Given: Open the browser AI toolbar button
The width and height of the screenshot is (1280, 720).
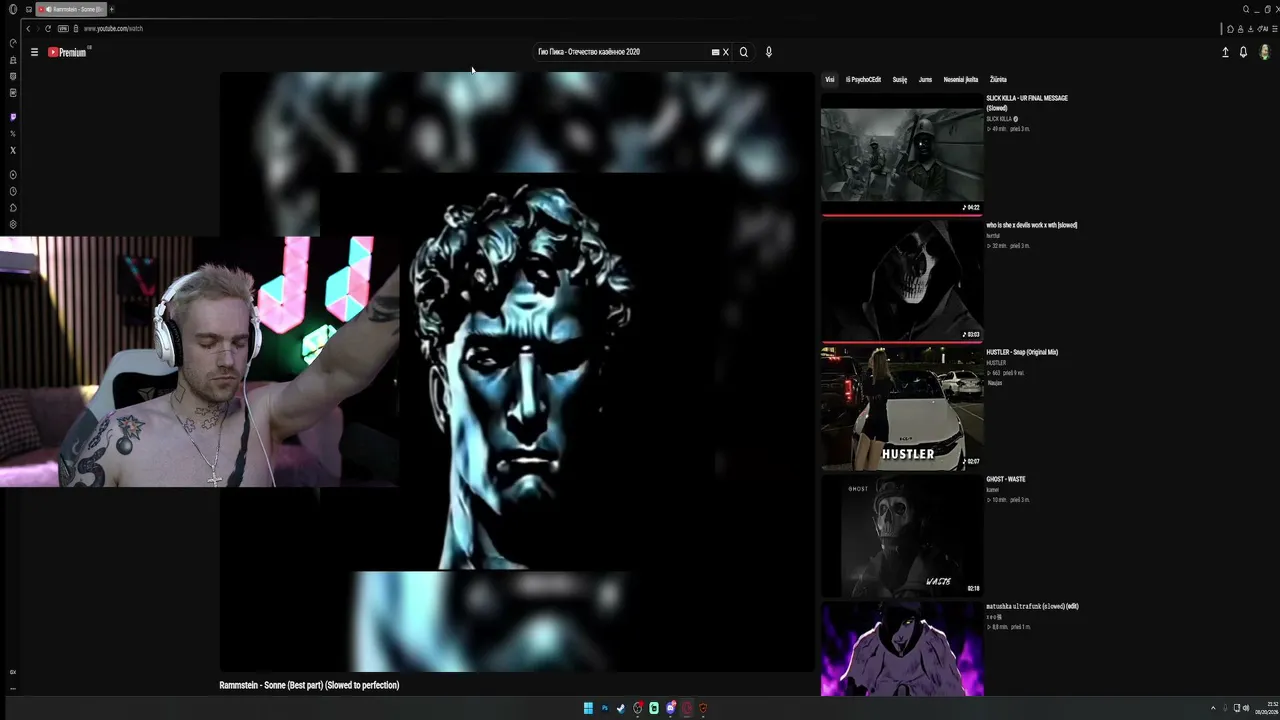Looking at the screenshot, I should [1264, 29].
